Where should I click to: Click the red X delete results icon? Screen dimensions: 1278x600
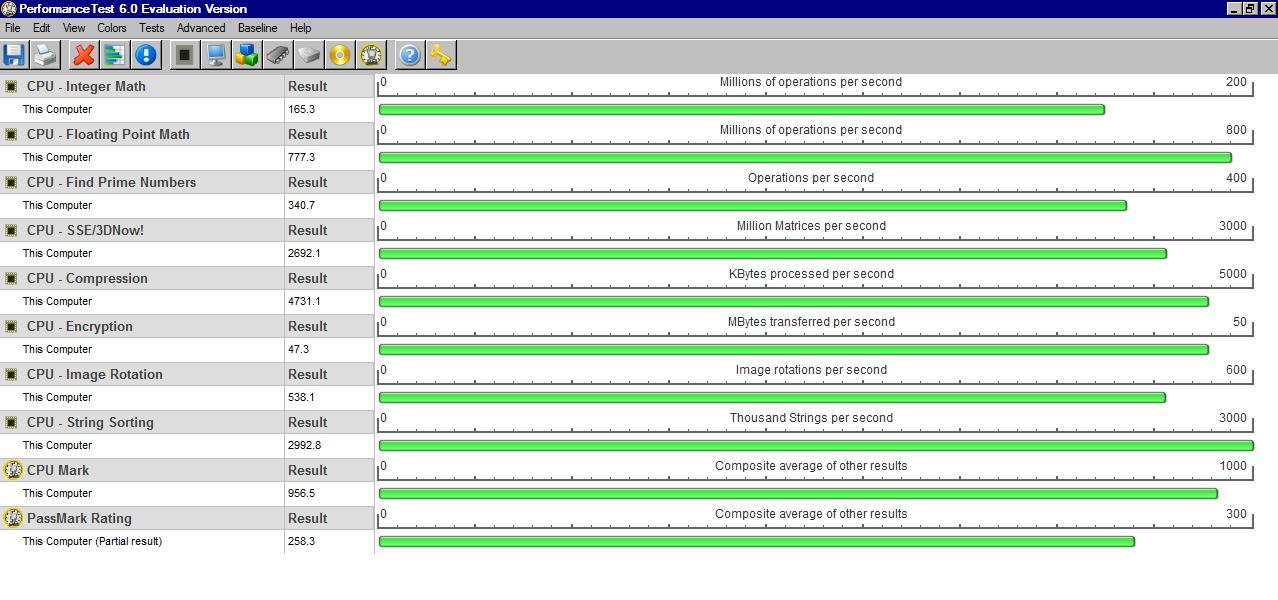pyautogui.click(x=84, y=55)
